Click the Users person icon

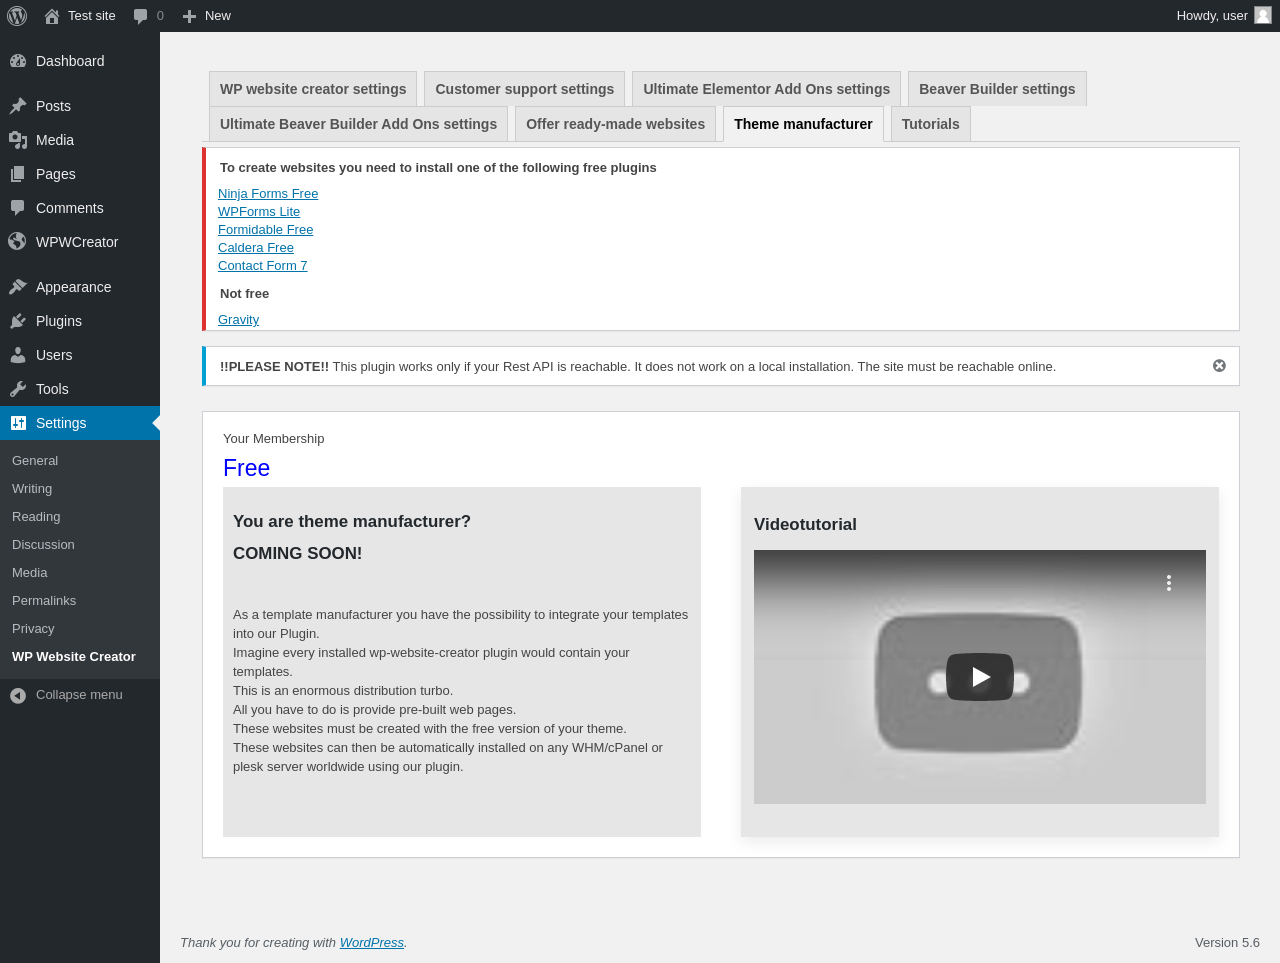click(x=18, y=355)
